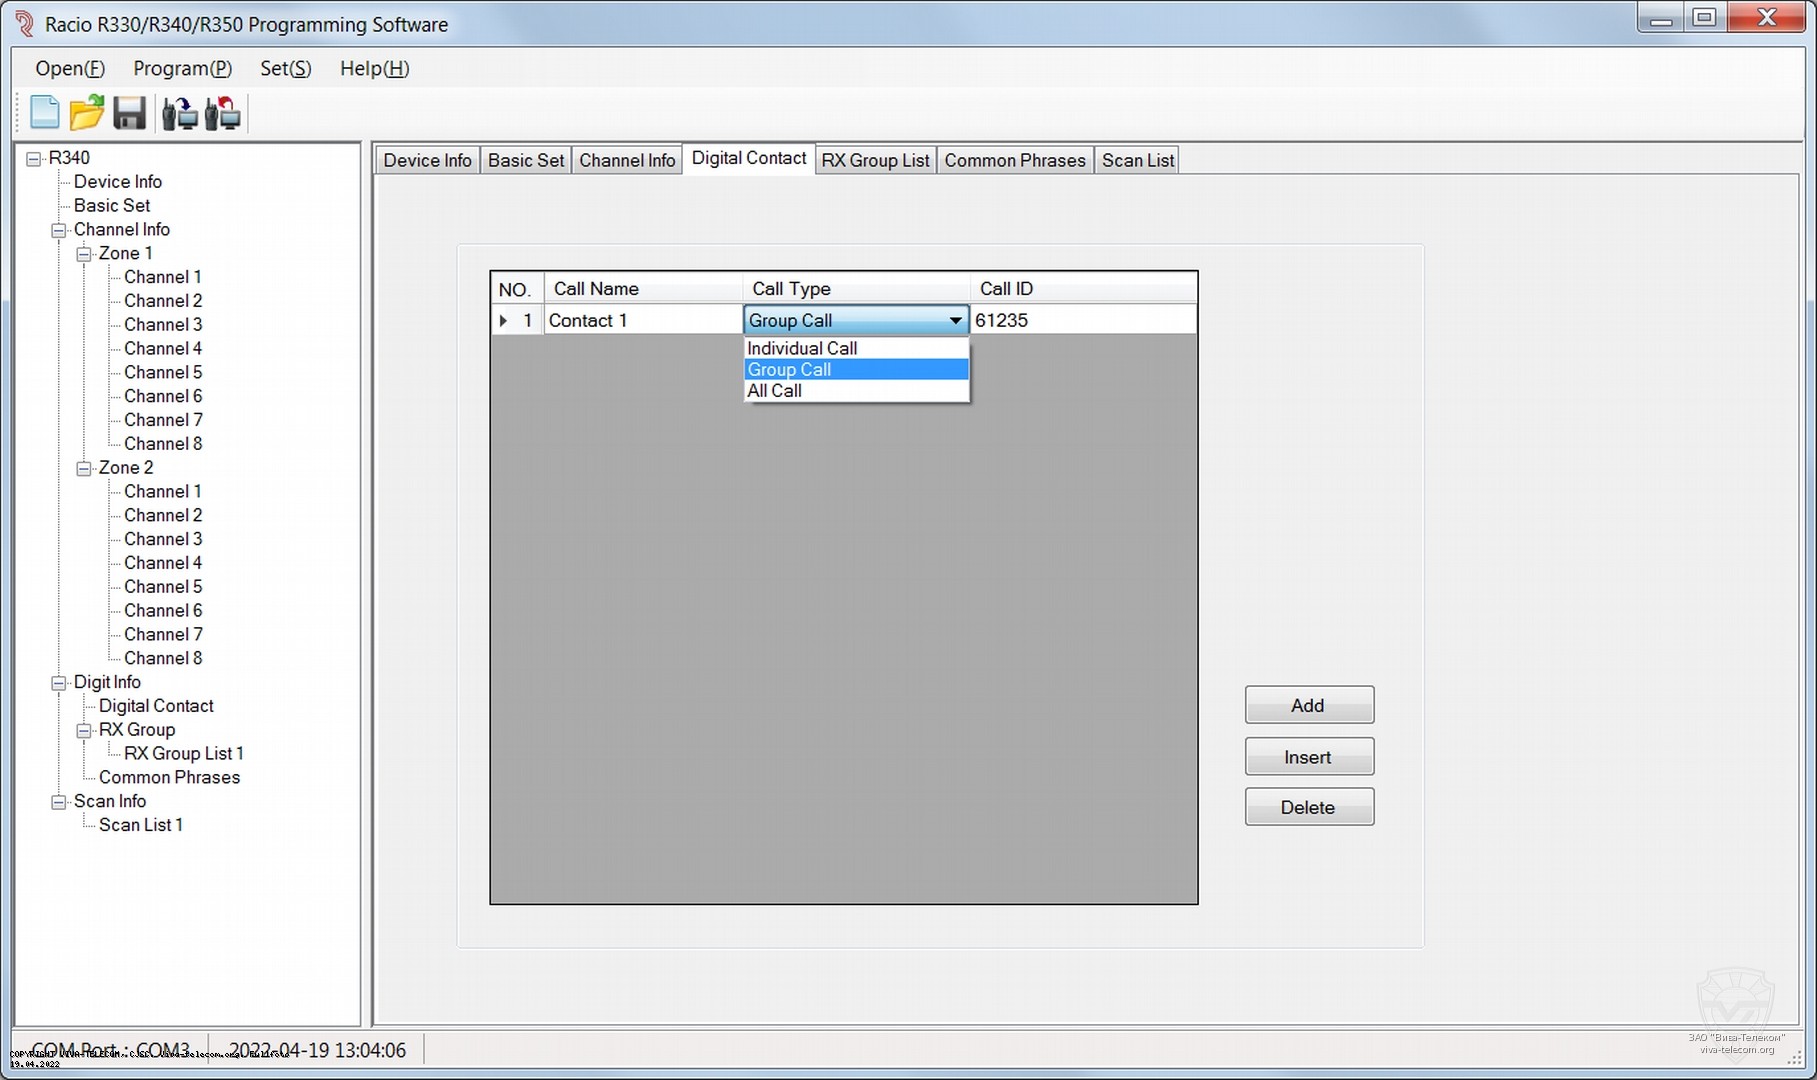Click the Call Type combo box arrow

955,321
